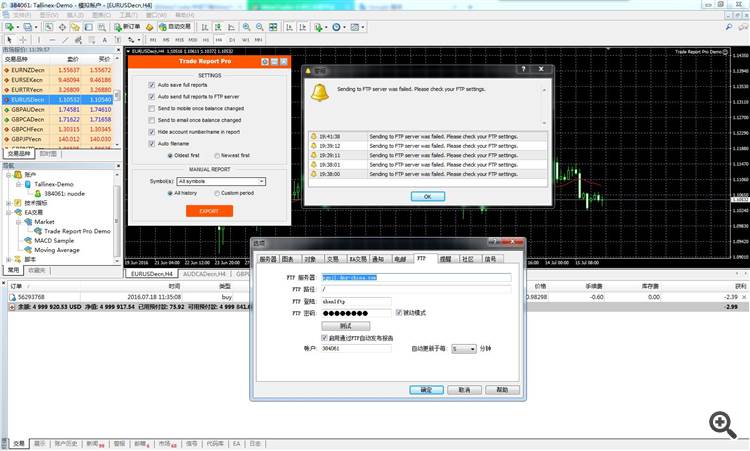750x451 pixels.
Task: Expand the scripts tree node at Navigator bottom
Action: [x=9, y=259]
